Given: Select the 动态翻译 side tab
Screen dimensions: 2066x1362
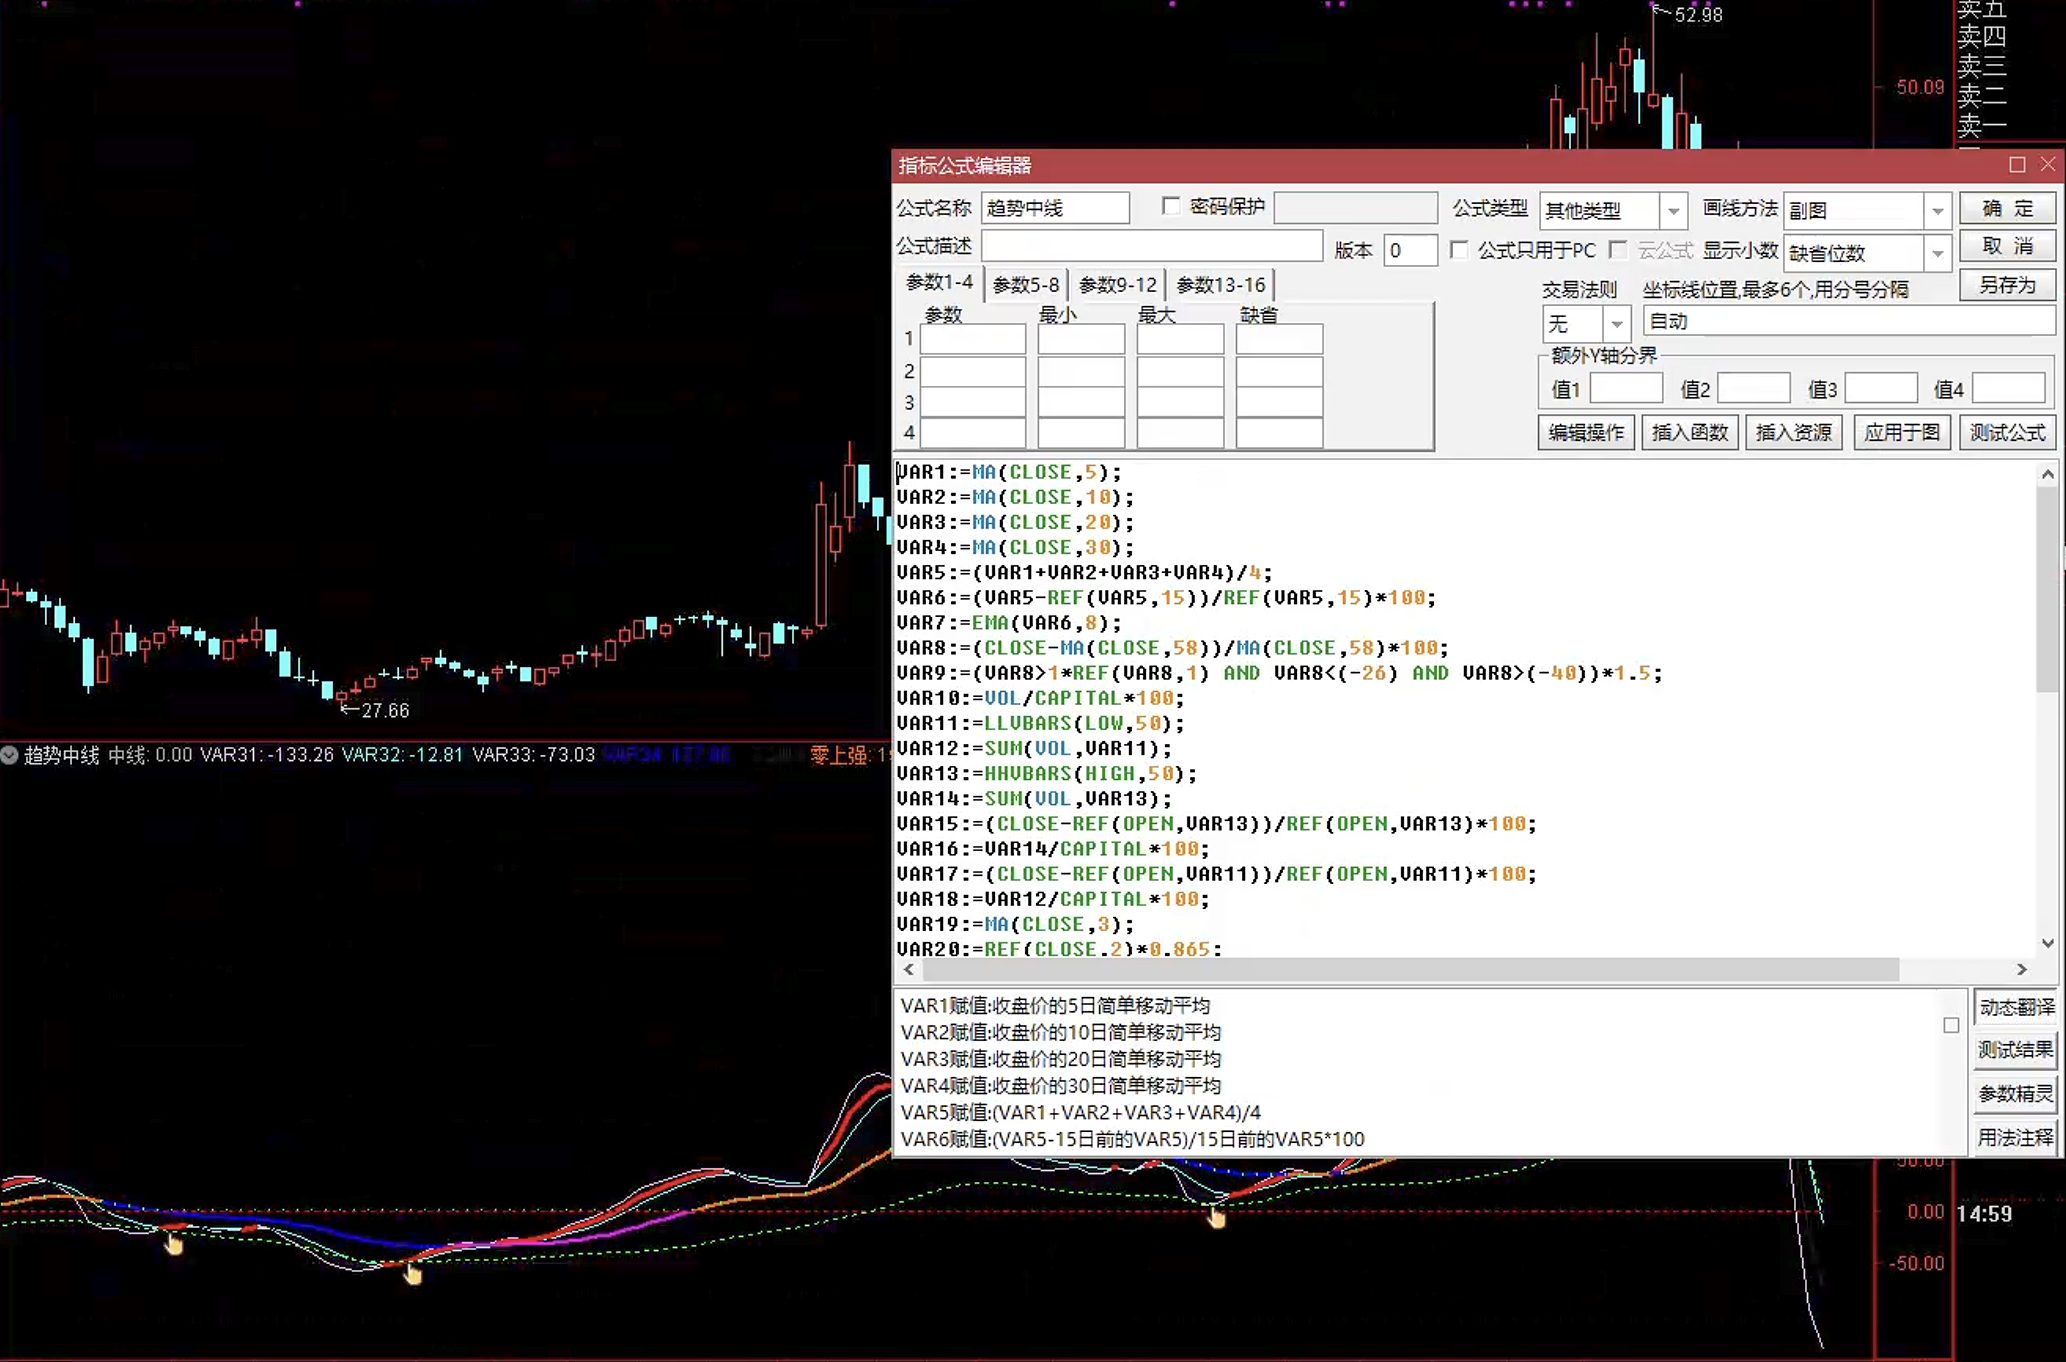Looking at the screenshot, I should pyautogui.click(x=2016, y=1007).
